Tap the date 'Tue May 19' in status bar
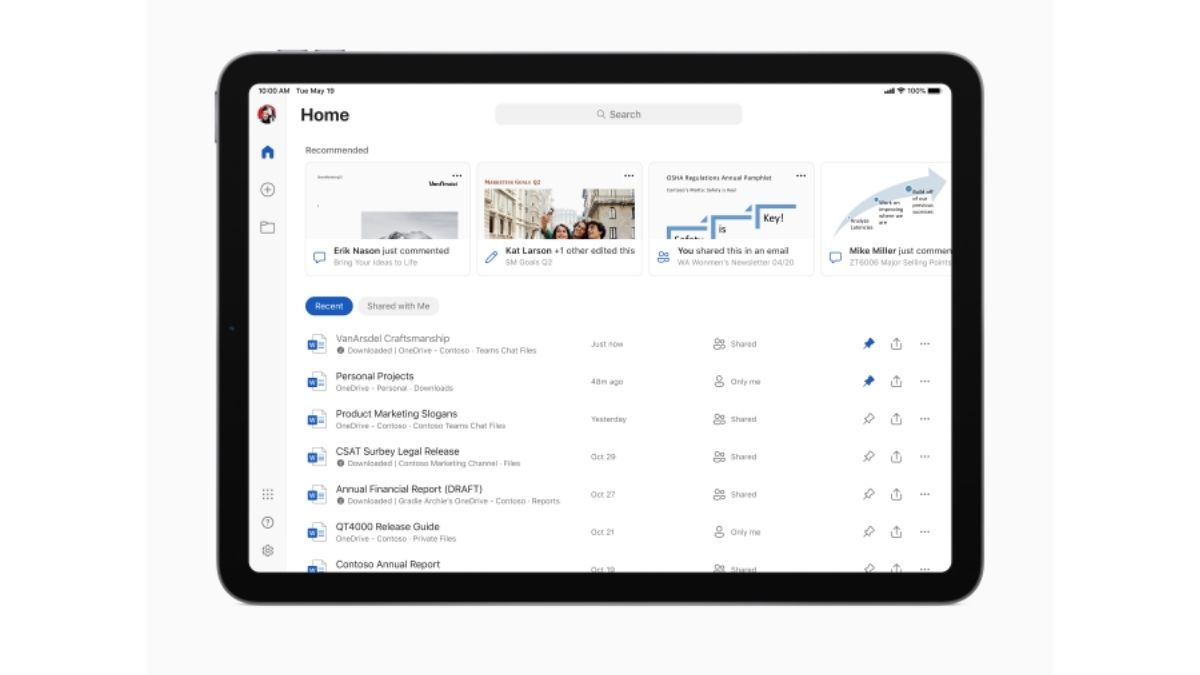The width and height of the screenshot is (1200, 675). [317, 91]
